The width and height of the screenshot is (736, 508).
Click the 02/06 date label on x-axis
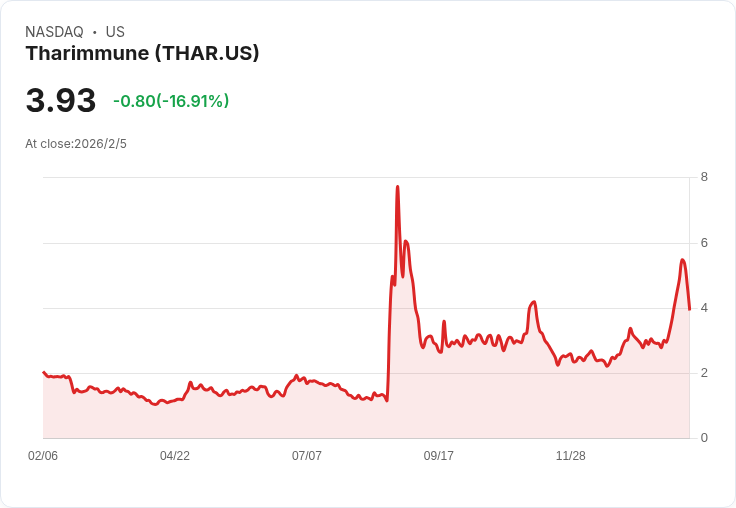click(x=43, y=455)
